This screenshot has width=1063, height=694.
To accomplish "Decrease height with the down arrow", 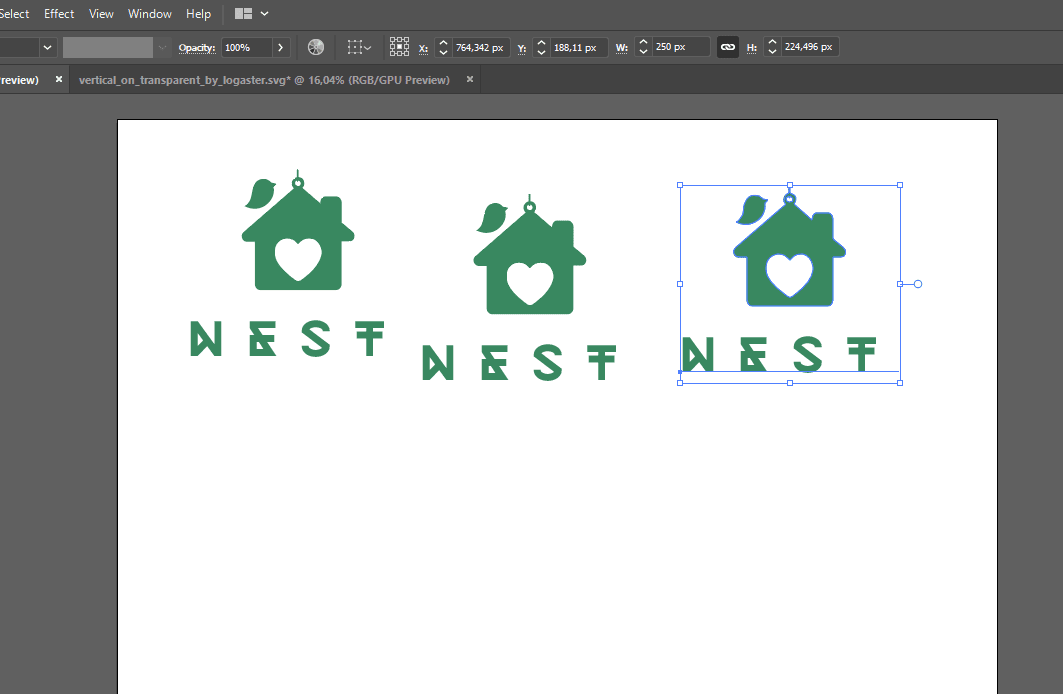I will (772, 52).
